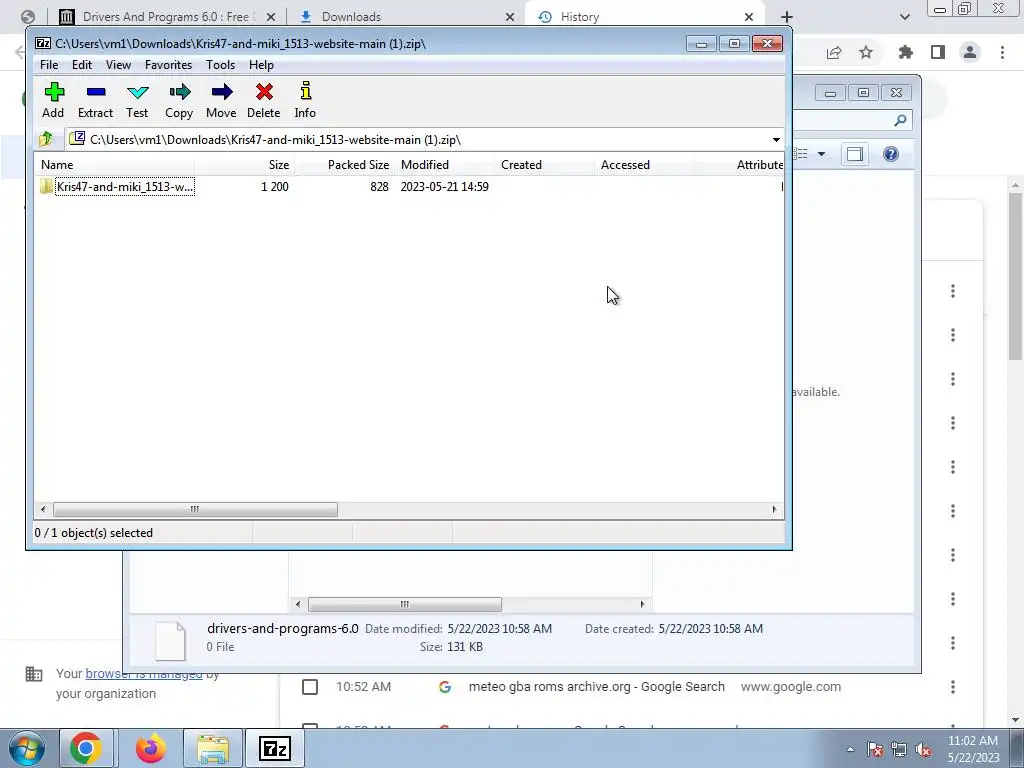This screenshot has width=1024, height=768.
Task: Select the Kris47-and-miki_1513-w... folder
Action: 118,187
